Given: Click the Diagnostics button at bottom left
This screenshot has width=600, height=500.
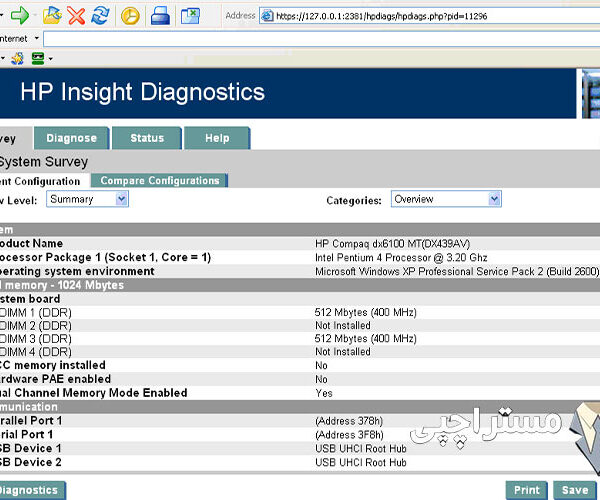Looking at the screenshot, I should tap(33, 490).
